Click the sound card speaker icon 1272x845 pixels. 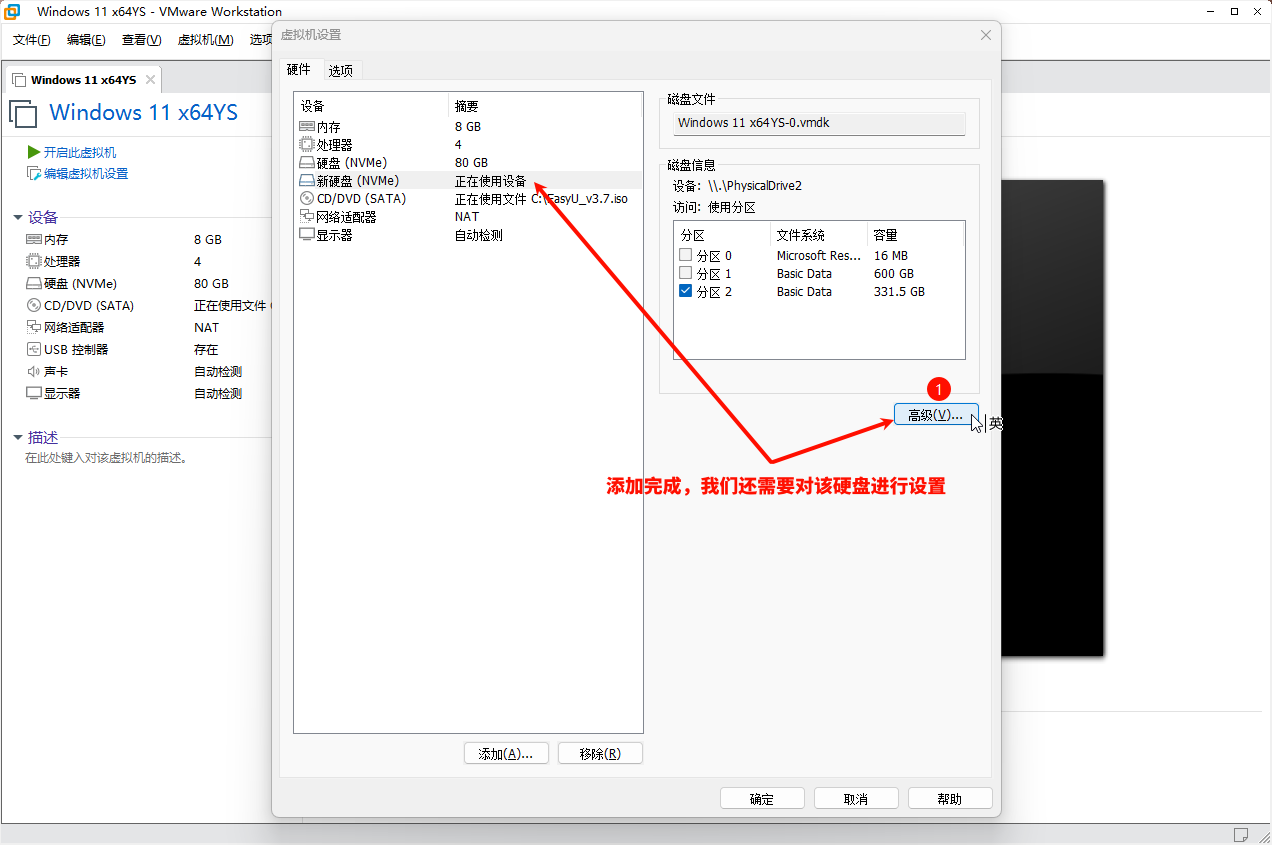(34, 372)
